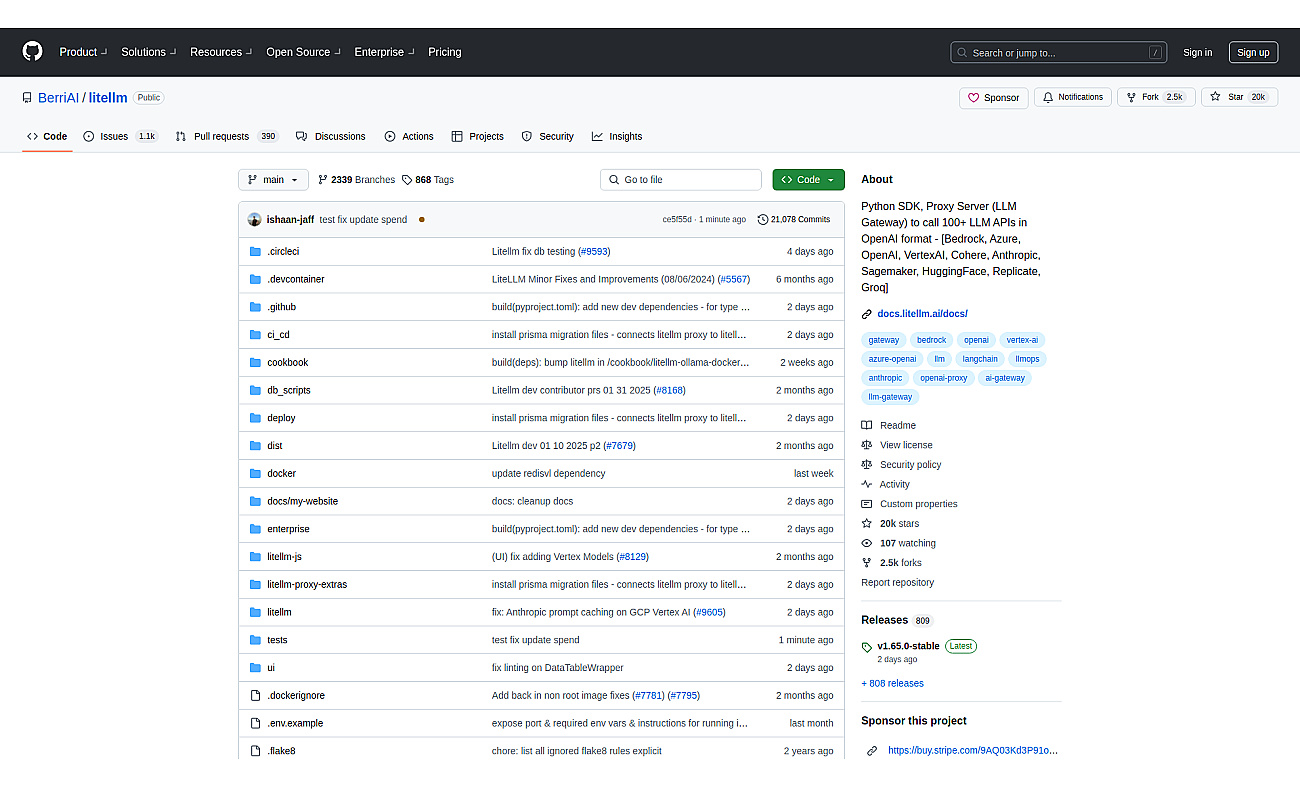This screenshot has height=788, width=1300.
Task: Open the Security tab
Action: pyautogui.click(x=548, y=136)
